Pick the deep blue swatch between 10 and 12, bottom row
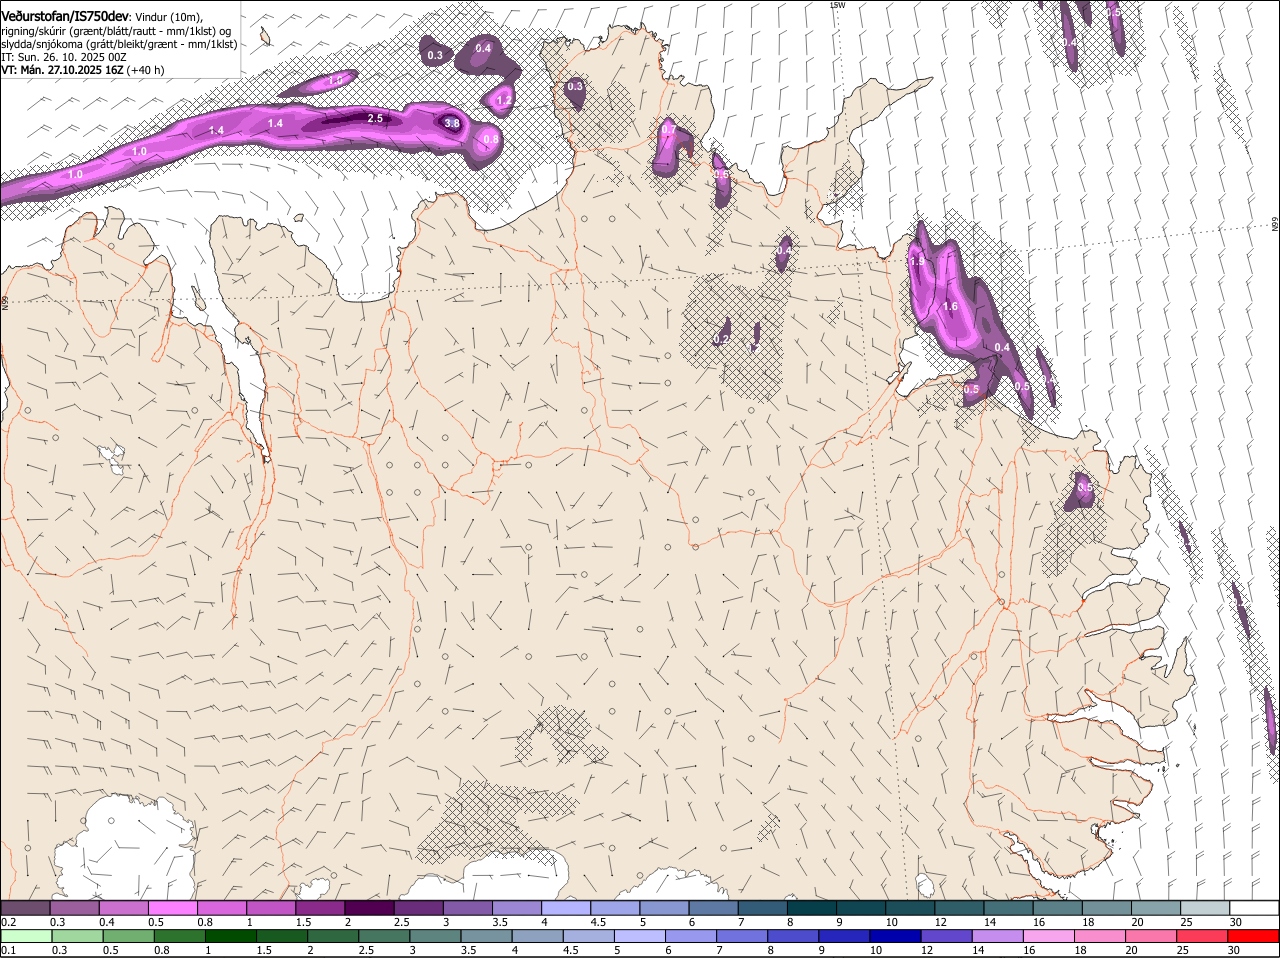The height and width of the screenshot is (958, 1280). point(895,936)
